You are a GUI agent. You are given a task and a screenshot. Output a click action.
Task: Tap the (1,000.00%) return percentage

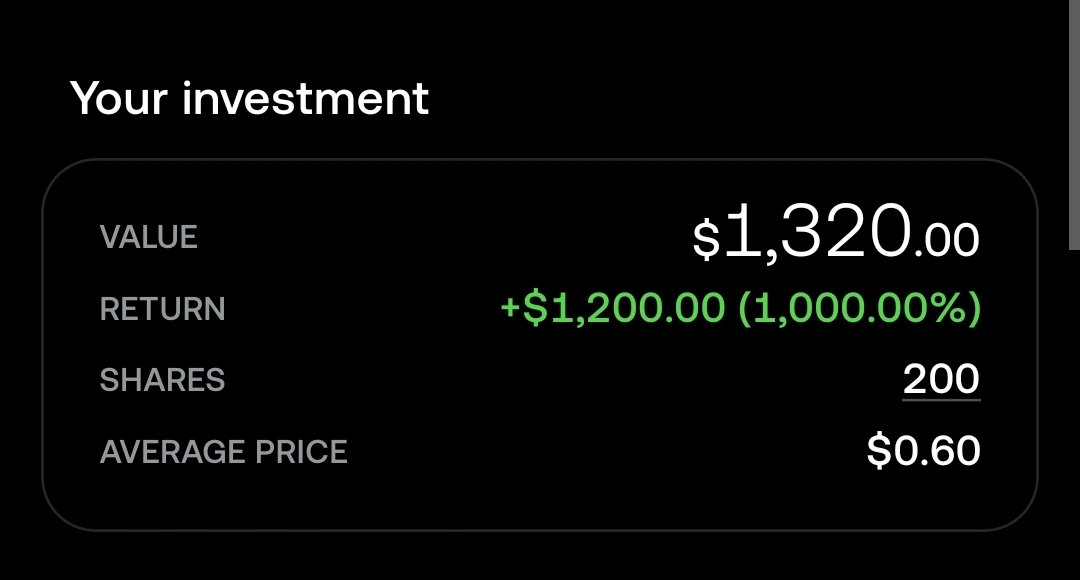[859, 308]
